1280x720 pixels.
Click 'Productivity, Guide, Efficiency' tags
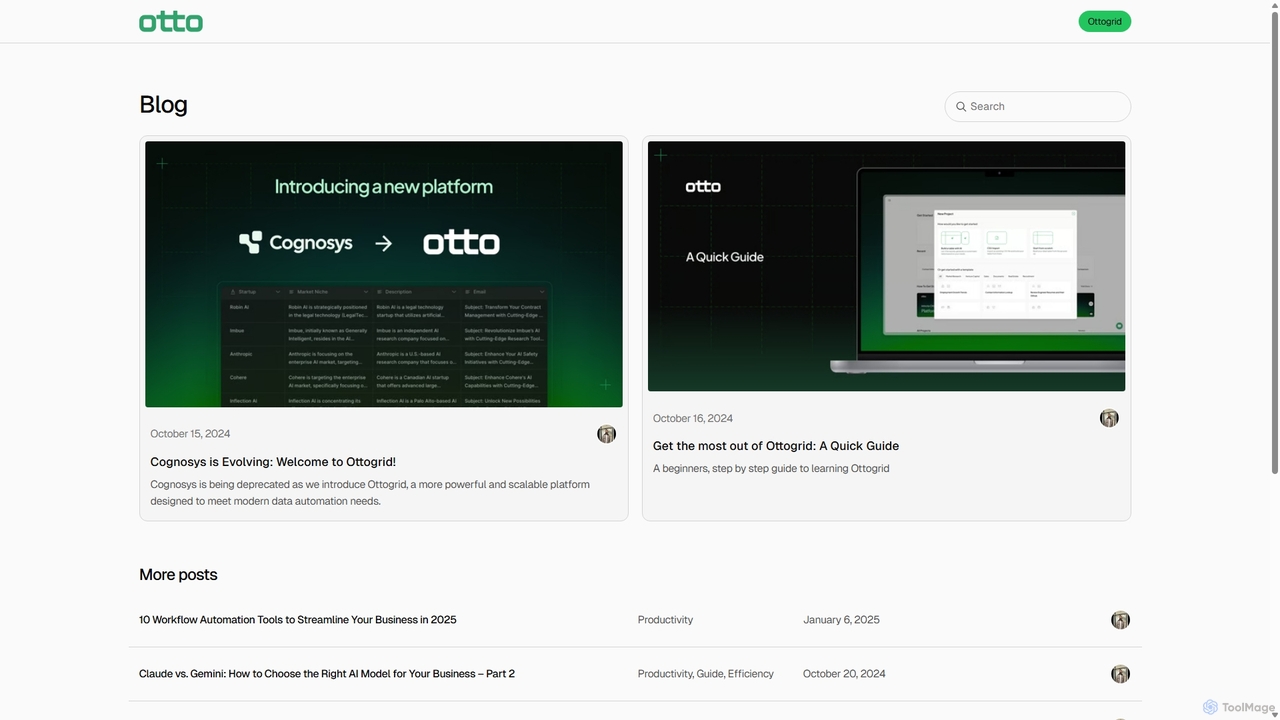click(706, 674)
